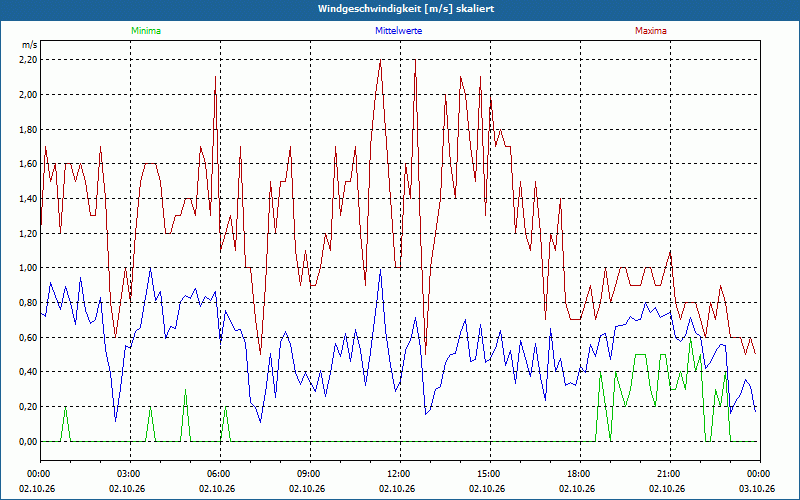Image resolution: width=800 pixels, height=500 pixels.
Task: Click the y-axis value '0,80'
Action: [x=28, y=303]
